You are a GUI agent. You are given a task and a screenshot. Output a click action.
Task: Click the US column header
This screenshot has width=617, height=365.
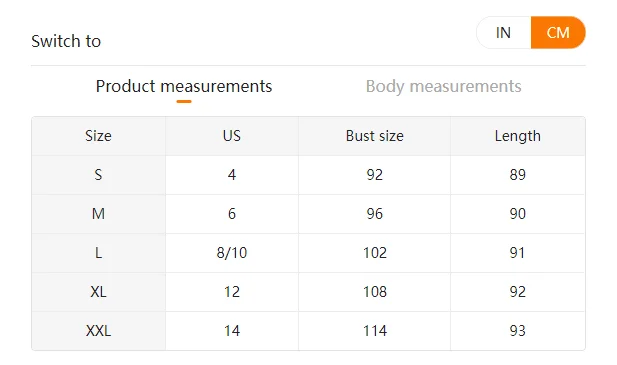point(232,136)
